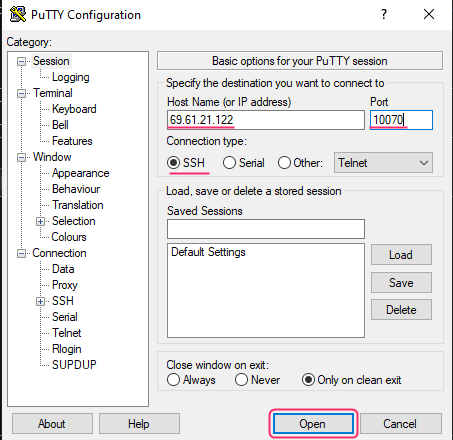Screen dimensions: 453x440
Task: Collapse the Connection category node
Action: 21,253
